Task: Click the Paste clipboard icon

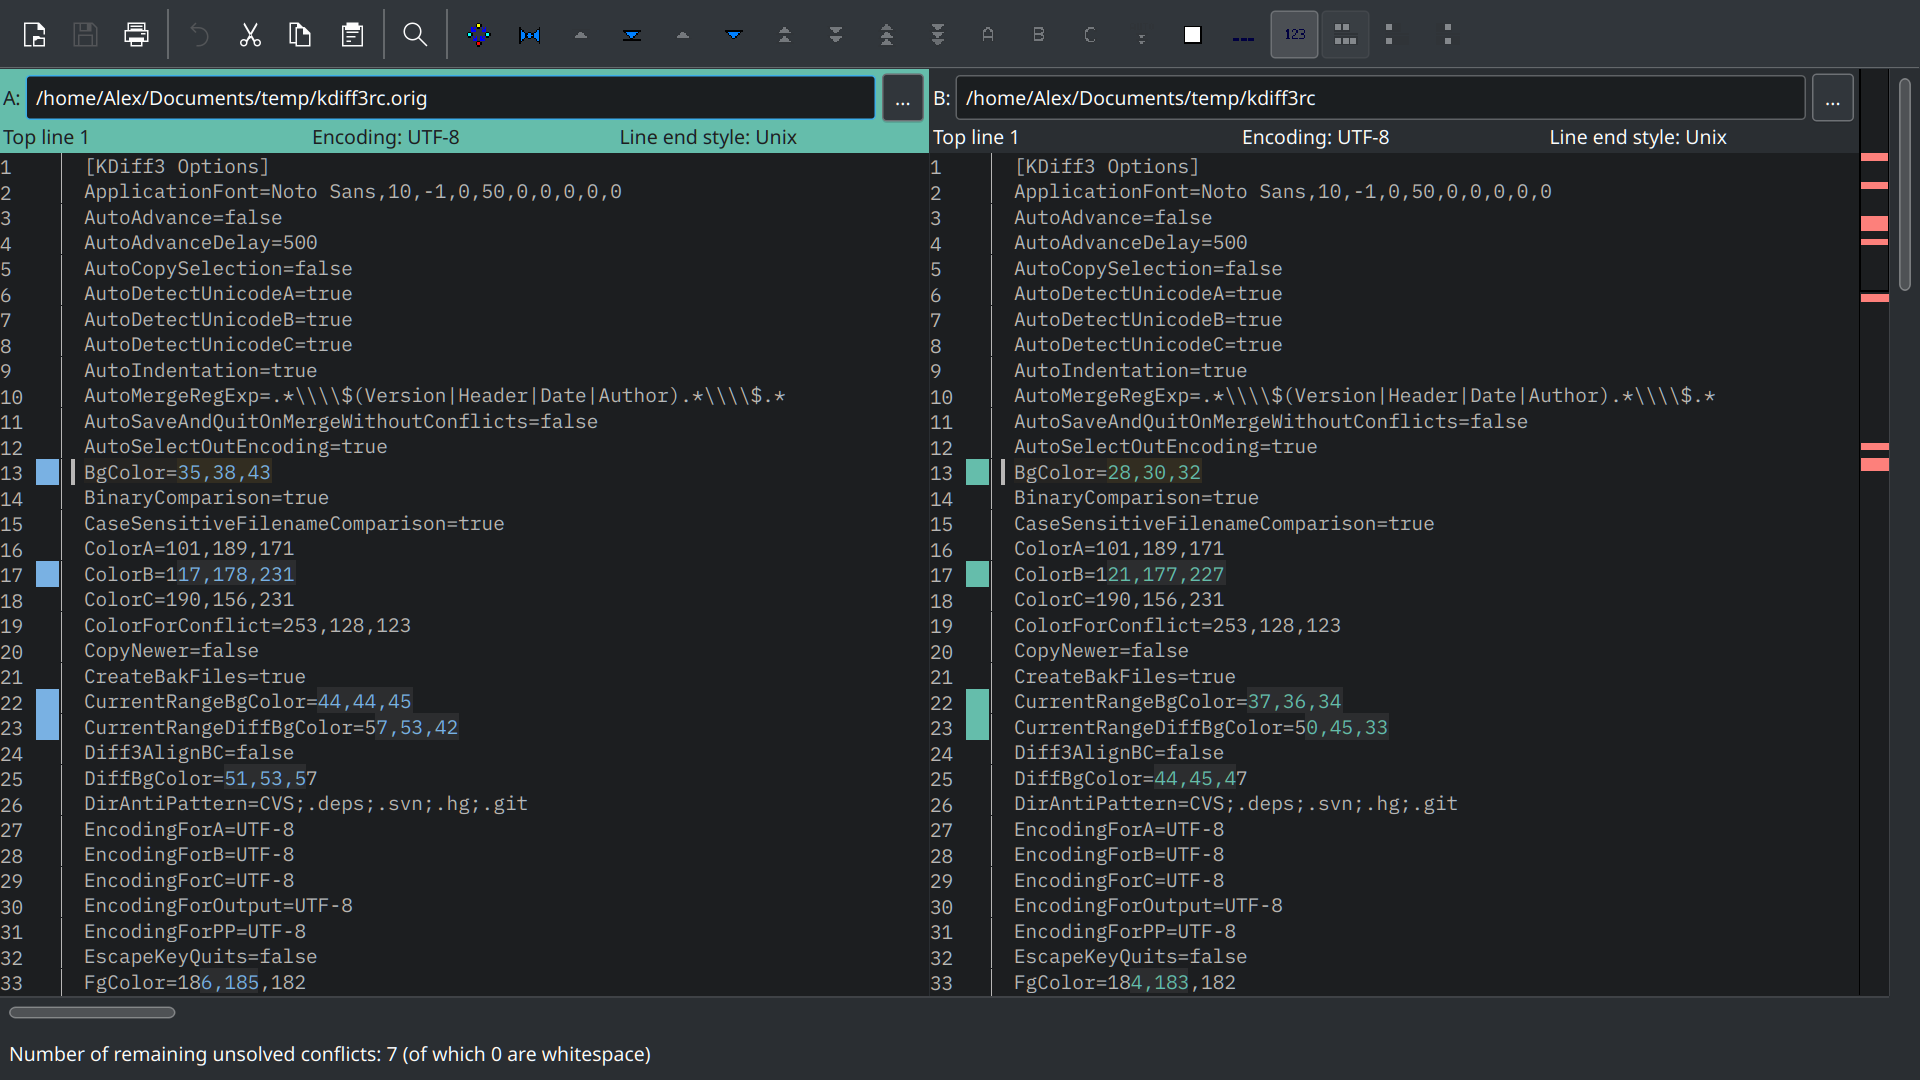Action: [x=352, y=35]
